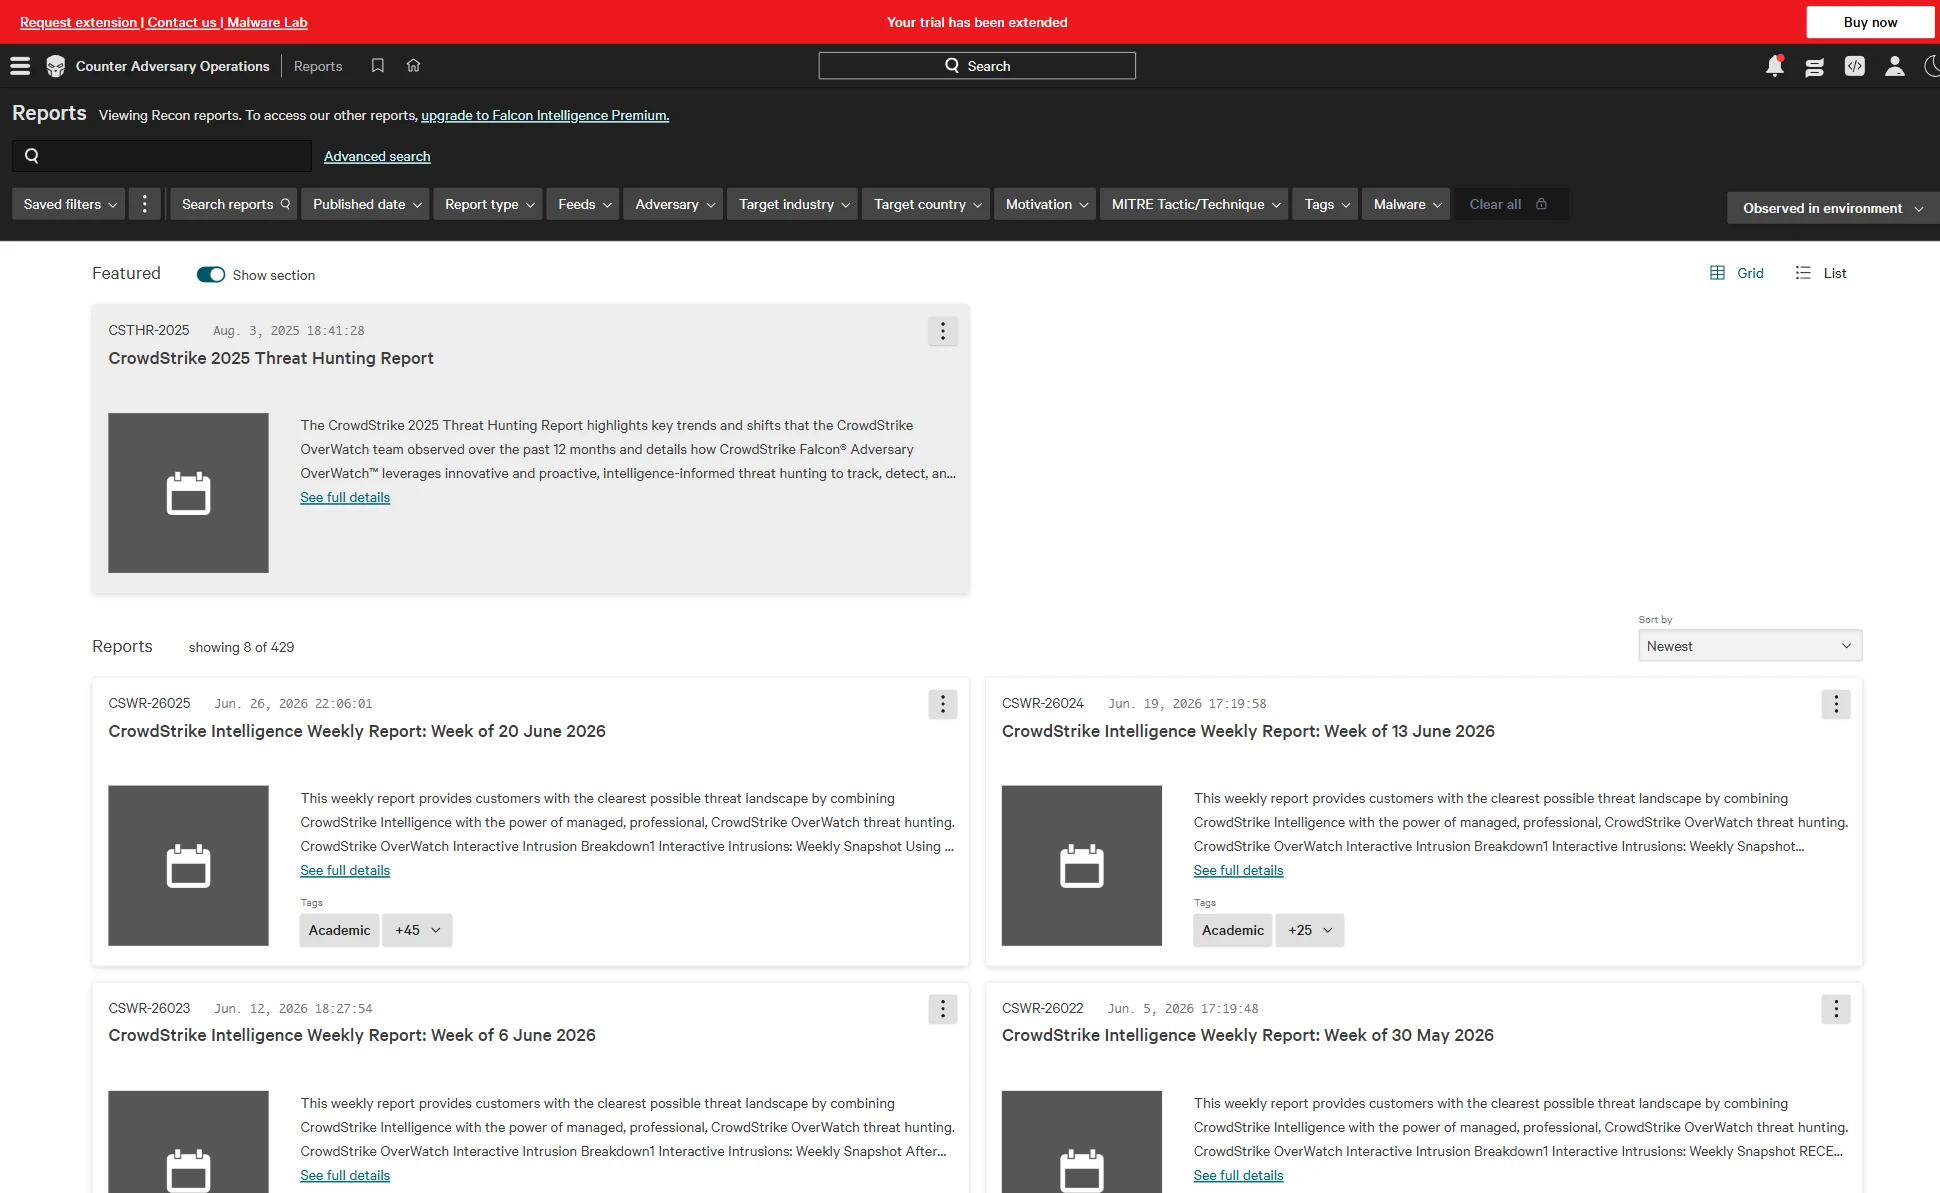Change Sort by Newest dropdown
The image size is (1940, 1193).
pos(1750,646)
